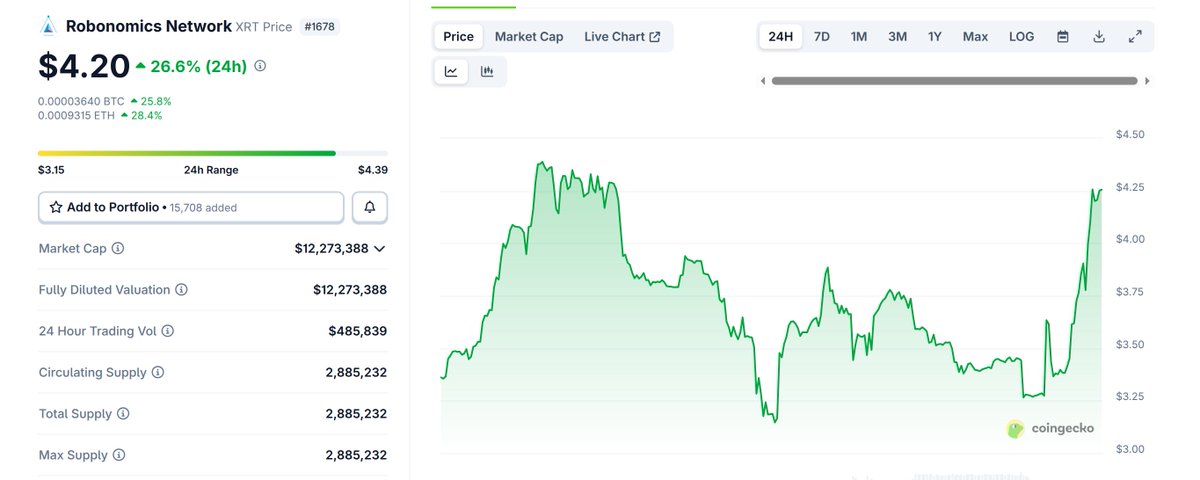Open info tooltip next to 24h percentage

tap(261, 66)
